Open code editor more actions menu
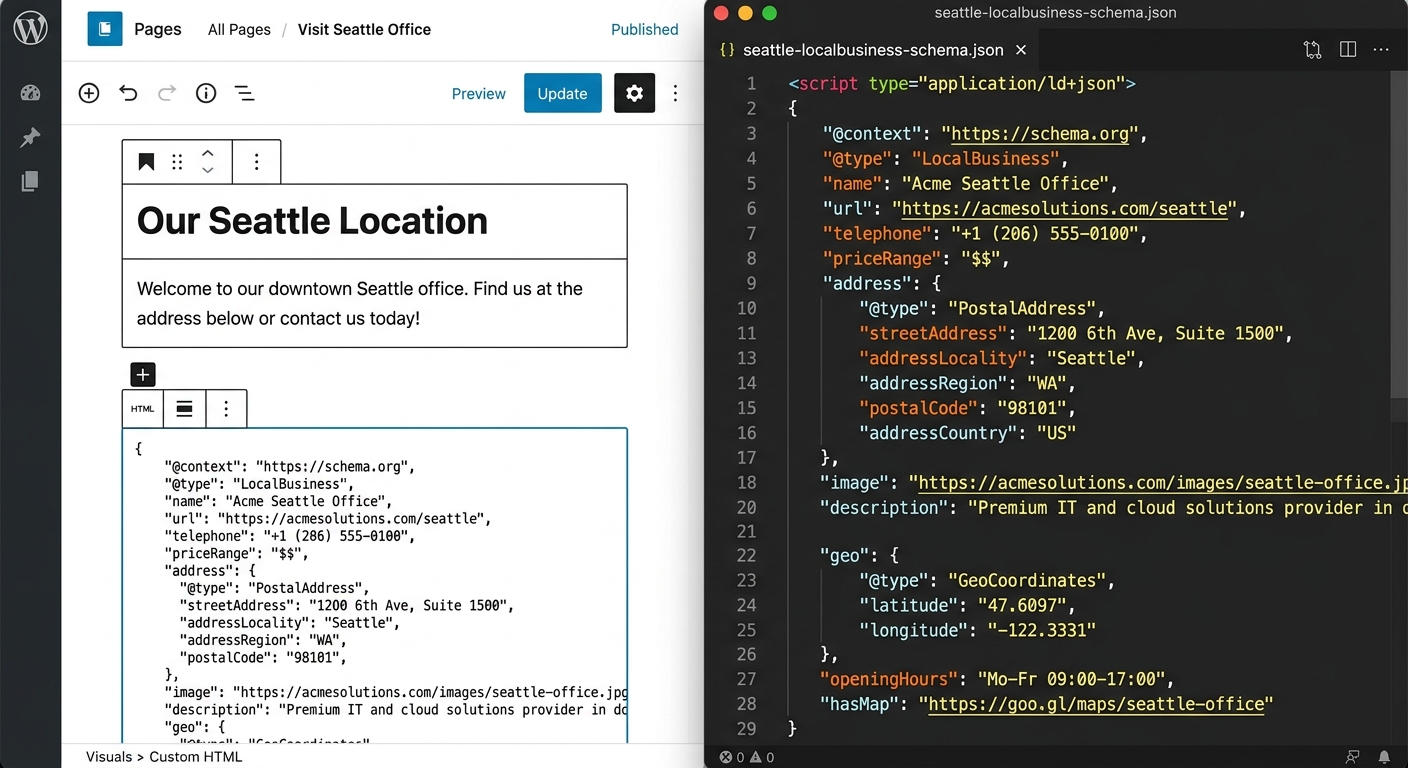 1381,50
